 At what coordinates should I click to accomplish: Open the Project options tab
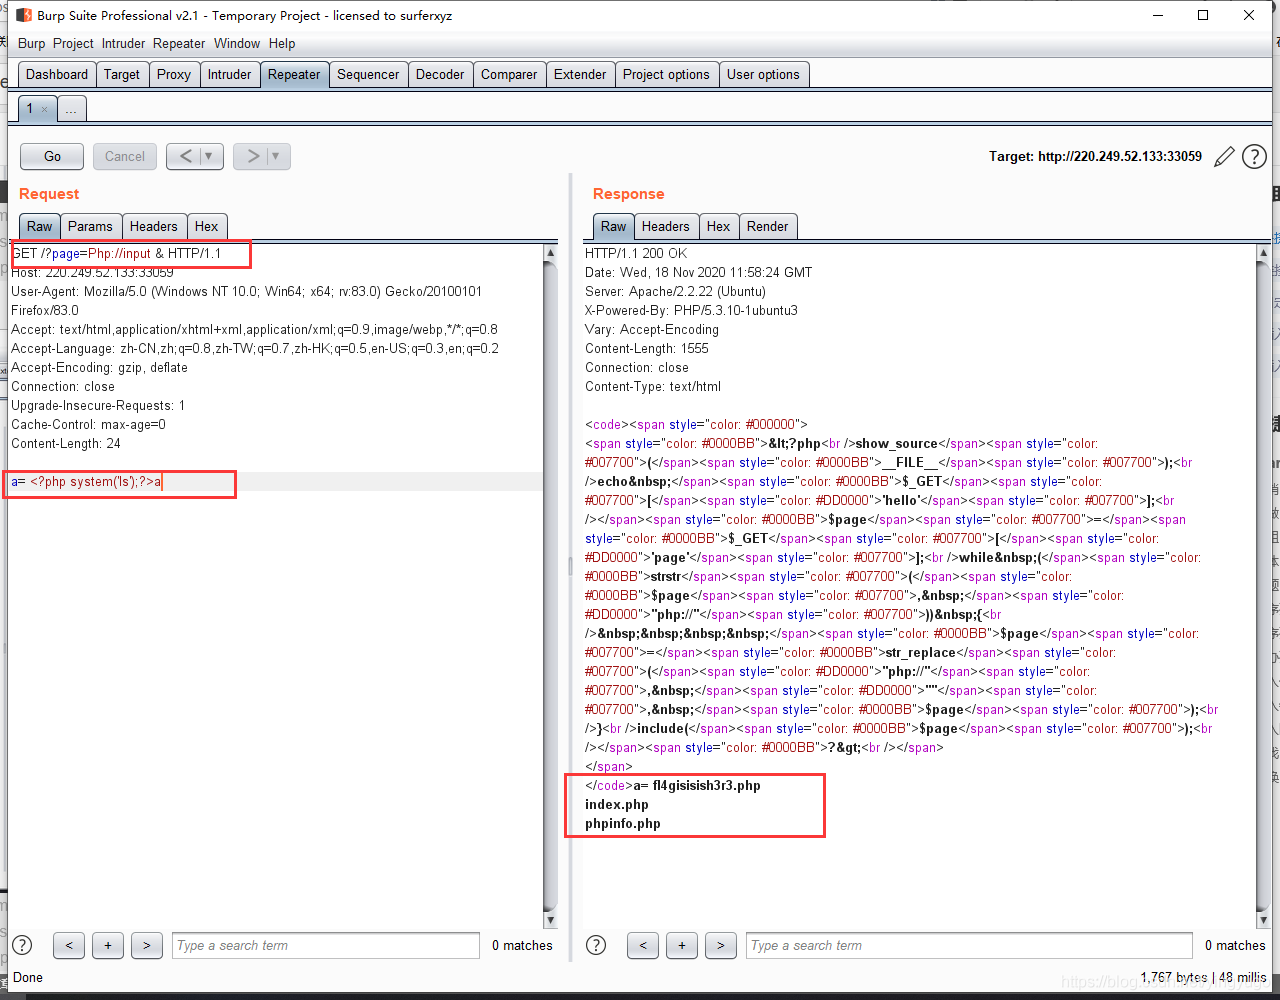click(x=666, y=74)
